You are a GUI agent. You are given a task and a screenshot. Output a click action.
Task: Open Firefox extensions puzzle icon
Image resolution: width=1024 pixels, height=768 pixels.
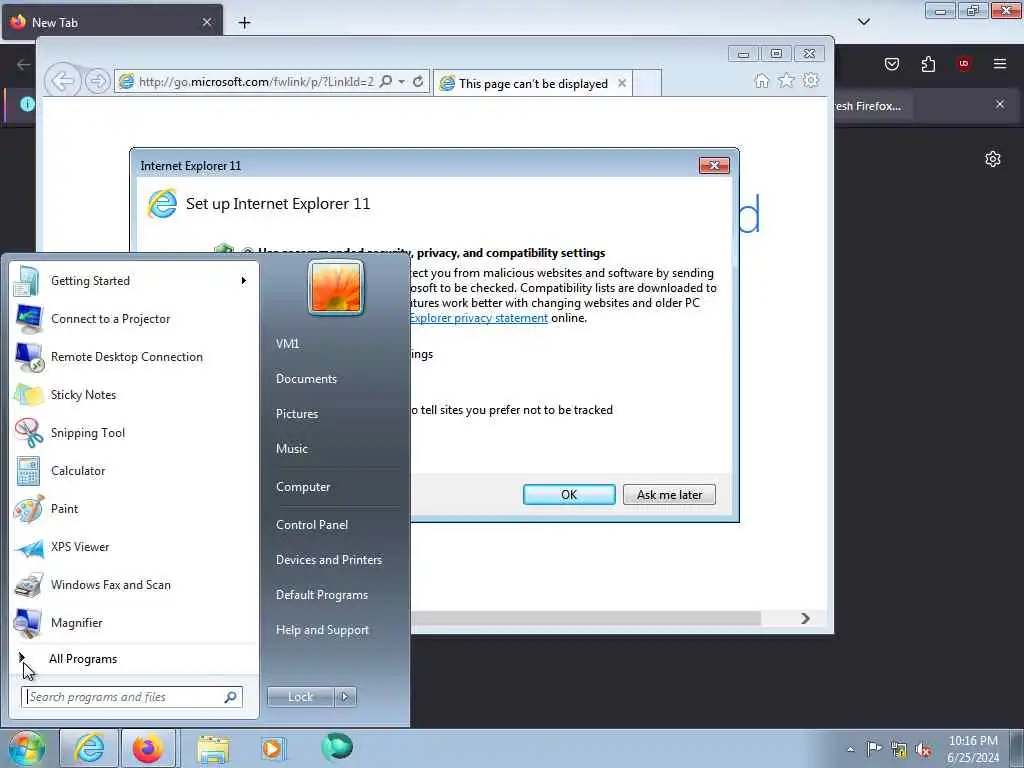[928, 64]
